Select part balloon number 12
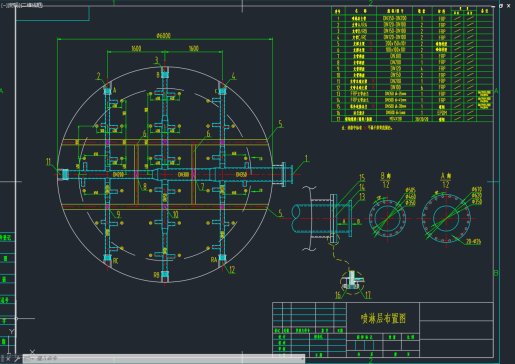This screenshot has width=515, height=364. pos(232,270)
